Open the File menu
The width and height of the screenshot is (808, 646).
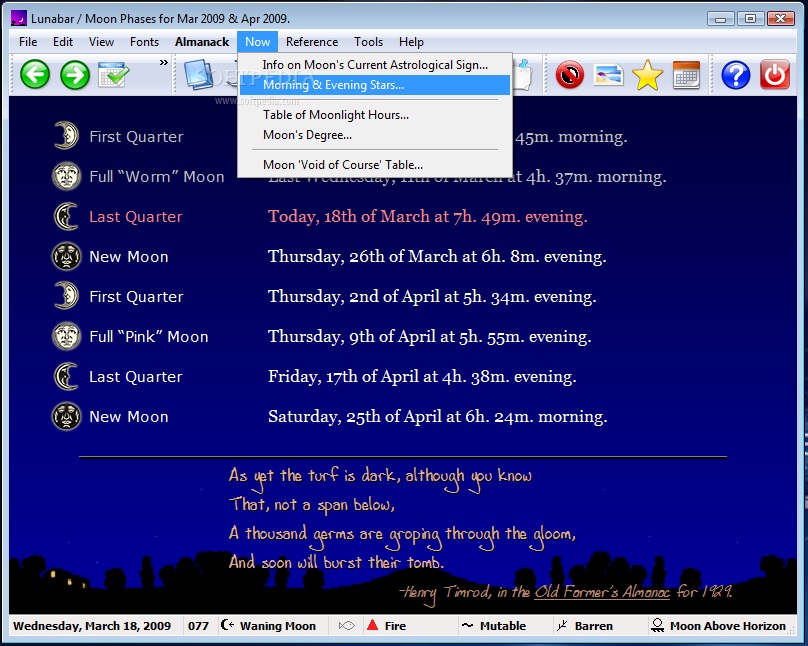[28, 42]
